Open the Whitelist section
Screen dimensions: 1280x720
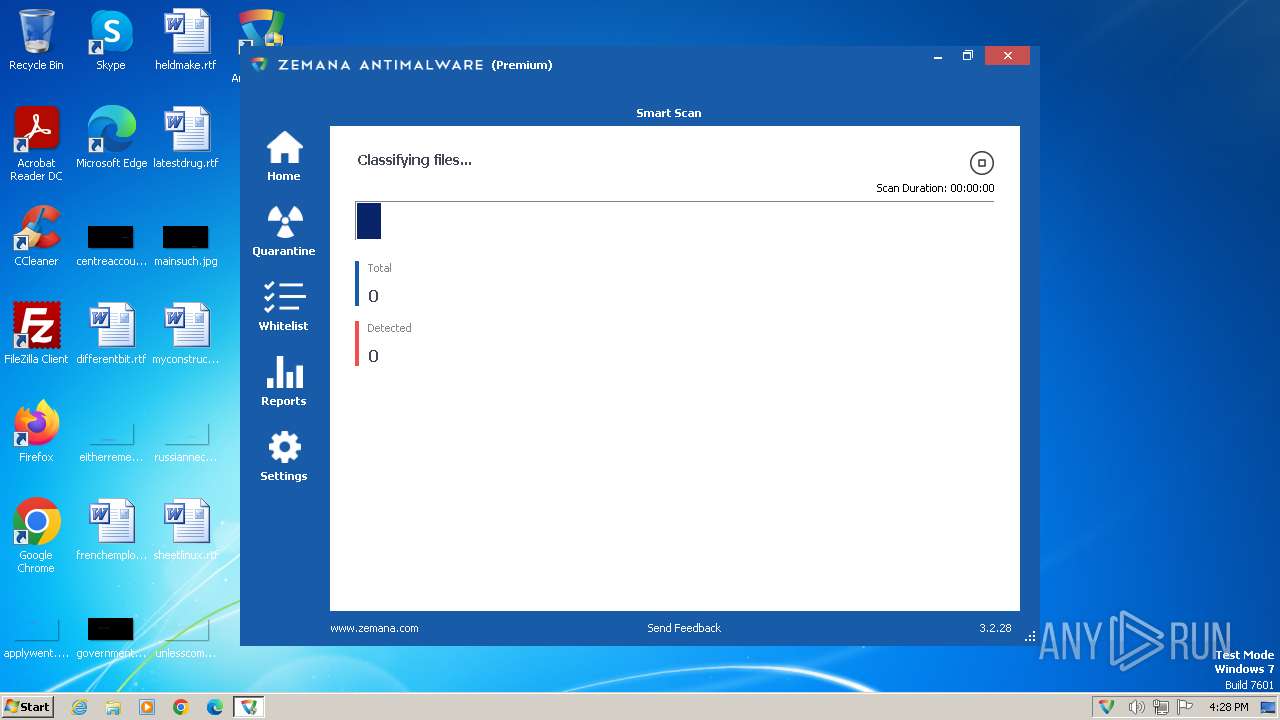click(x=284, y=306)
